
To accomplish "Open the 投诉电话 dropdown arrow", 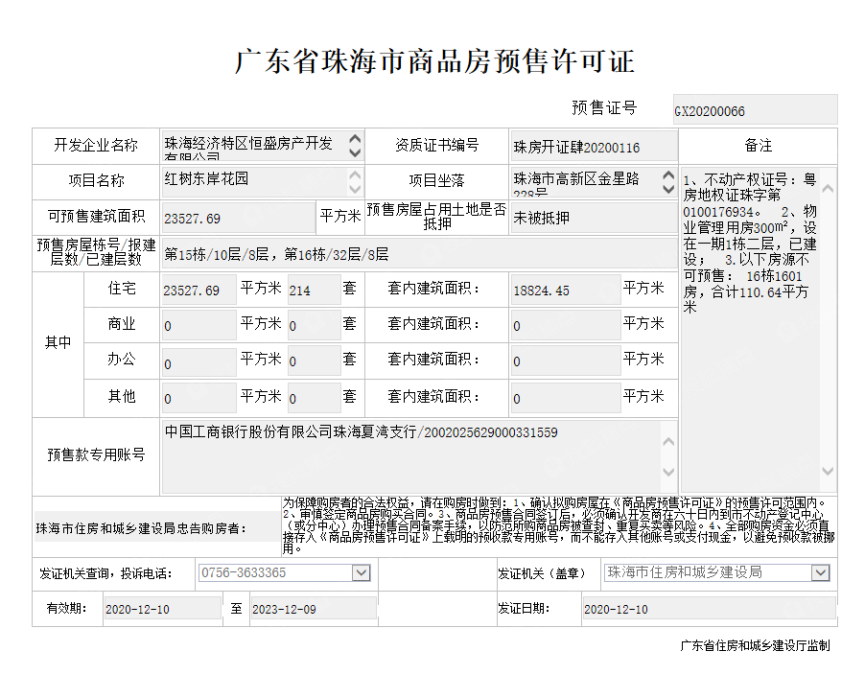I will pyautogui.click(x=361, y=572).
